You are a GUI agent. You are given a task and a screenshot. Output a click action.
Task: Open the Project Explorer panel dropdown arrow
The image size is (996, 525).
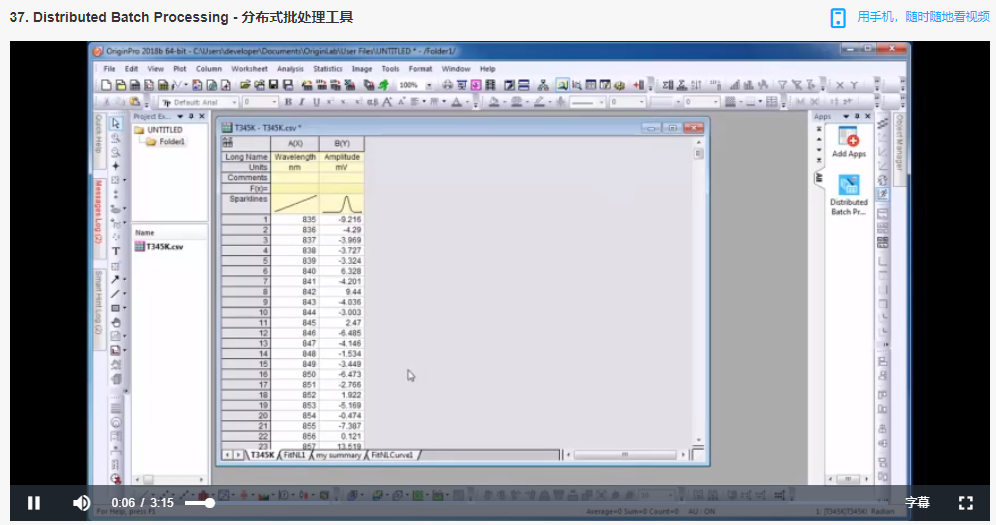click(x=180, y=117)
